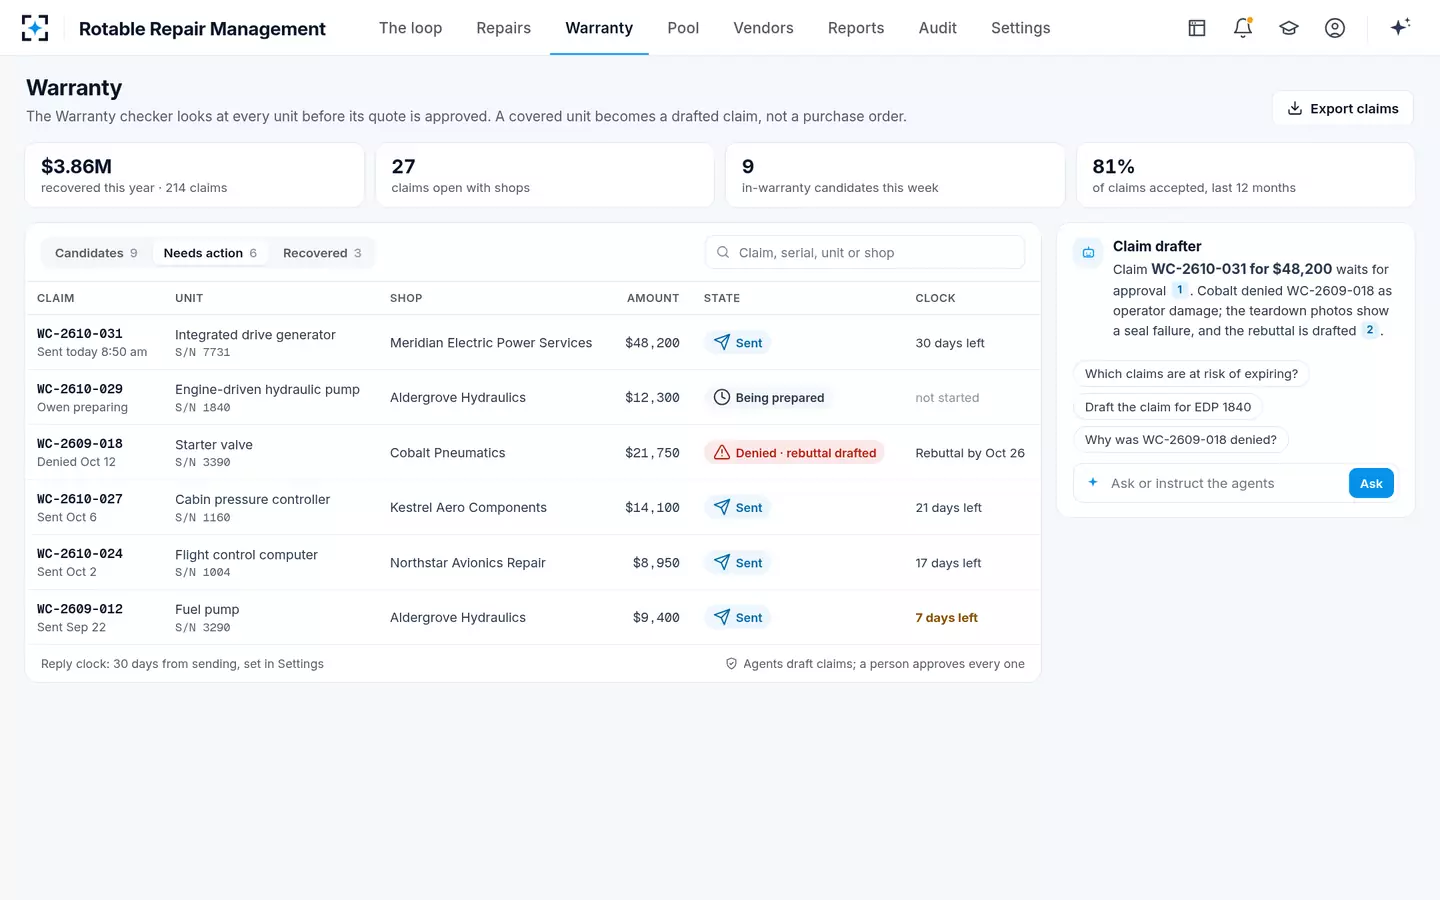This screenshot has width=1440, height=900.
Task: Choose 'Why was WC-2609-018 denied?' suggestion
Action: (1181, 440)
